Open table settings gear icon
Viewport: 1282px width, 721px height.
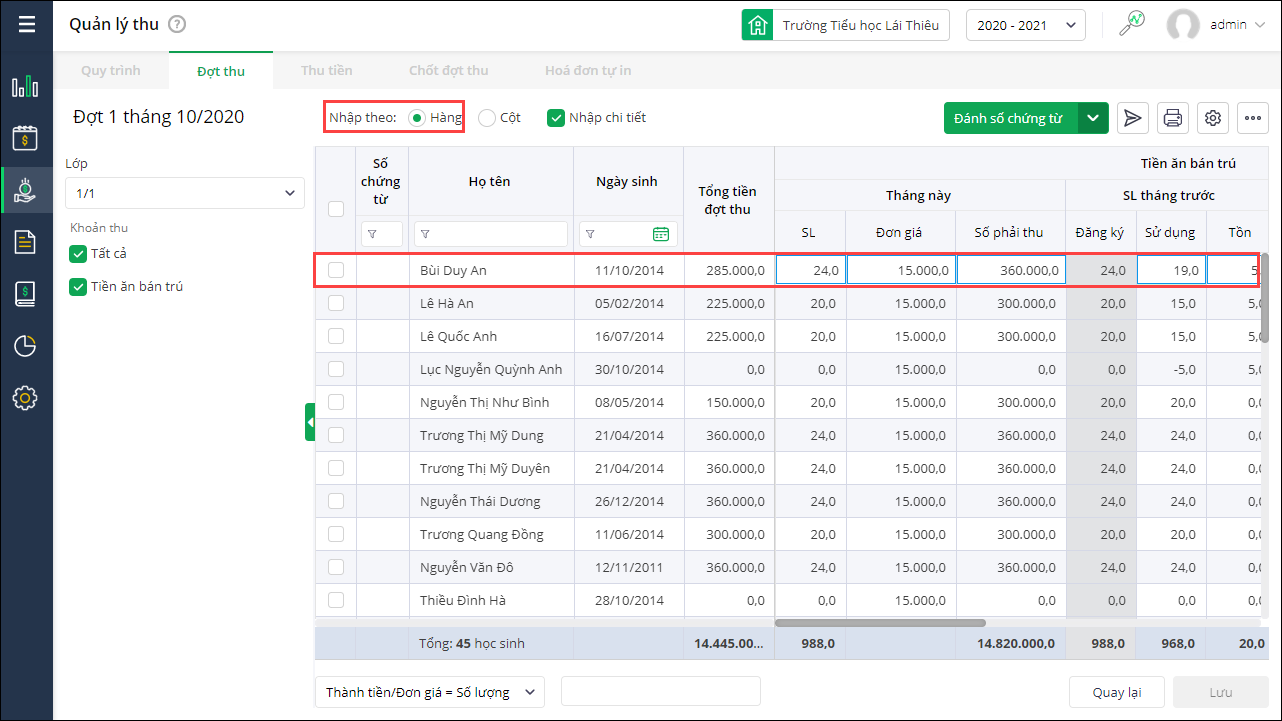(x=1213, y=118)
